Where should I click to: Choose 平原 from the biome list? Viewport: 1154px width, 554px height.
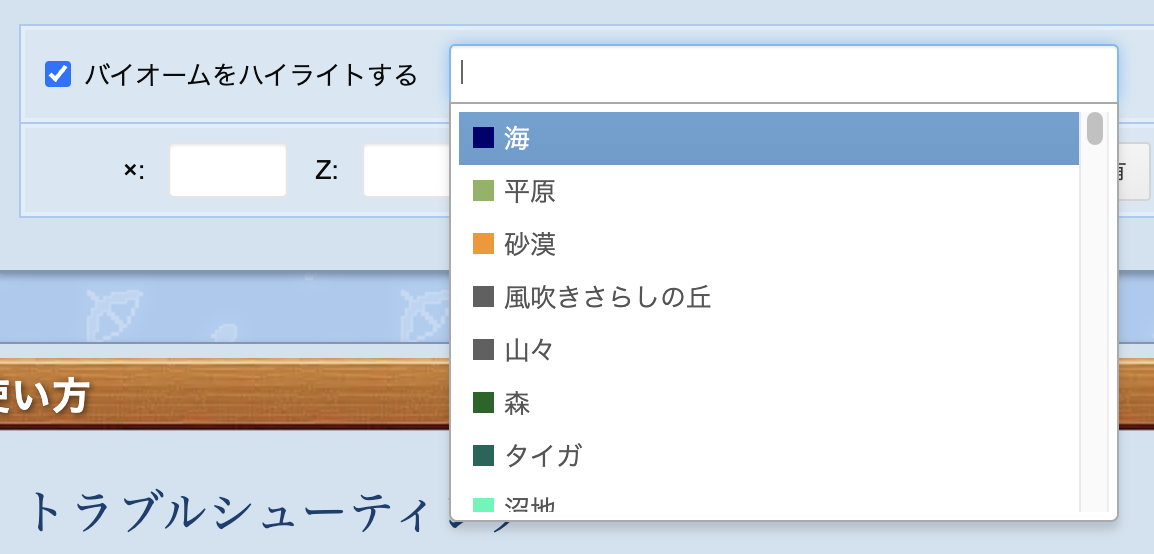click(530, 191)
